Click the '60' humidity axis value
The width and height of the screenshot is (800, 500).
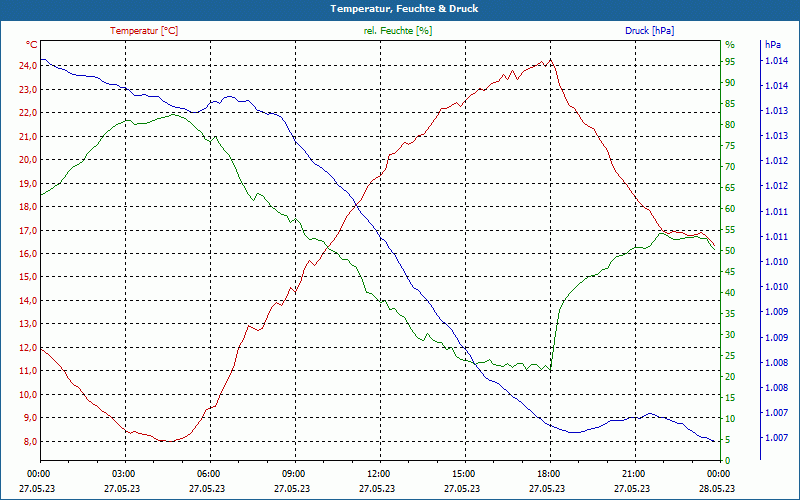coord(730,209)
